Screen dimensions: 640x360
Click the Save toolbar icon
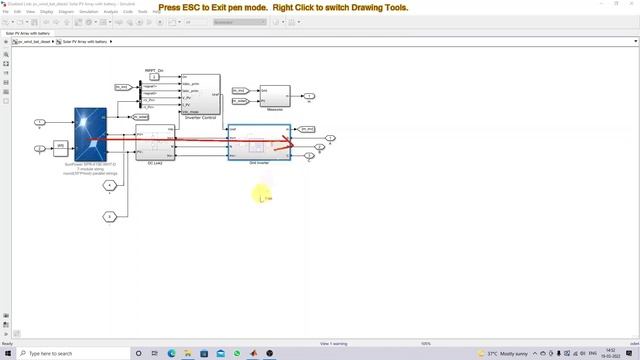click(34, 22)
